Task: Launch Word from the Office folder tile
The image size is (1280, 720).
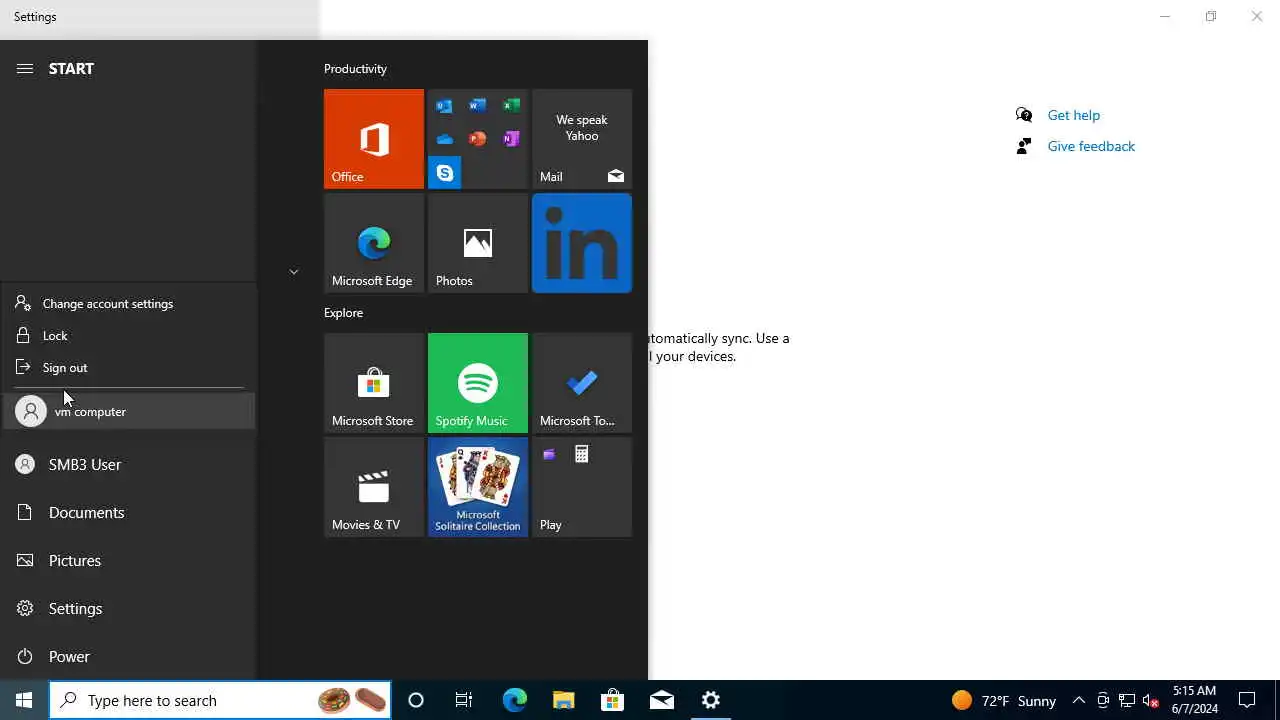Action: pyautogui.click(x=478, y=106)
